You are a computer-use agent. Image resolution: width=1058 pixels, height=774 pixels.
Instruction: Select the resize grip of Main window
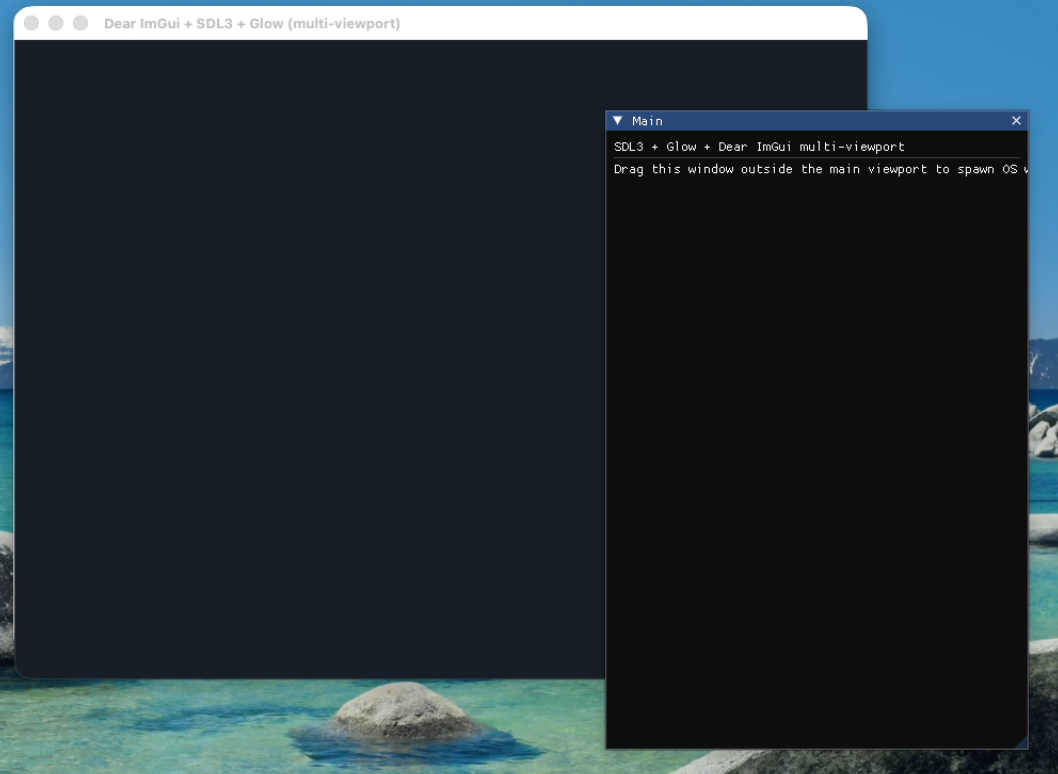click(1021, 742)
